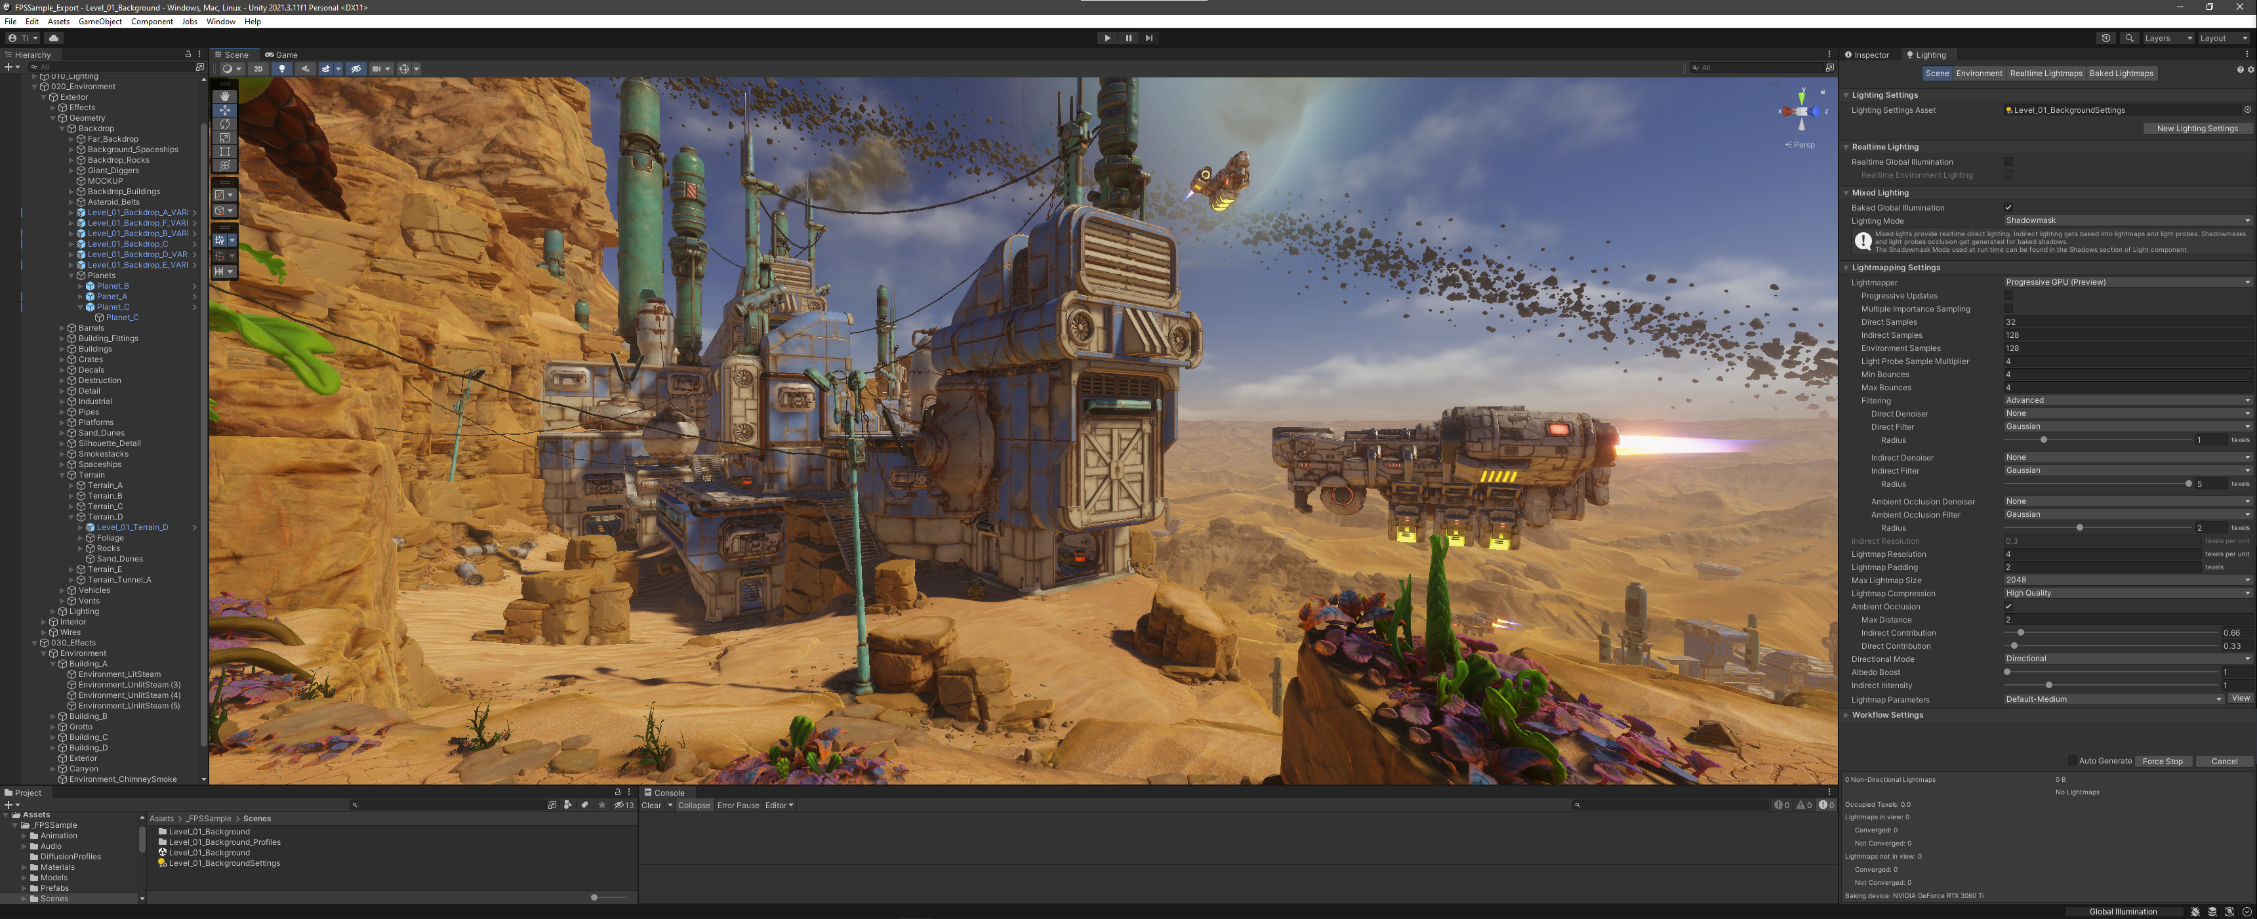This screenshot has width=2257, height=919.
Task: Click the global search magnifier icon
Action: [x=2129, y=38]
